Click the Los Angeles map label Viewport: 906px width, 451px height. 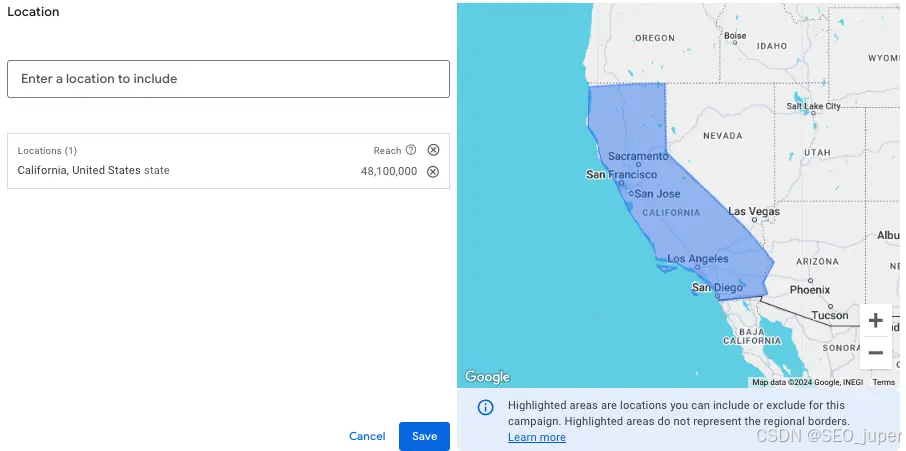click(697, 259)
